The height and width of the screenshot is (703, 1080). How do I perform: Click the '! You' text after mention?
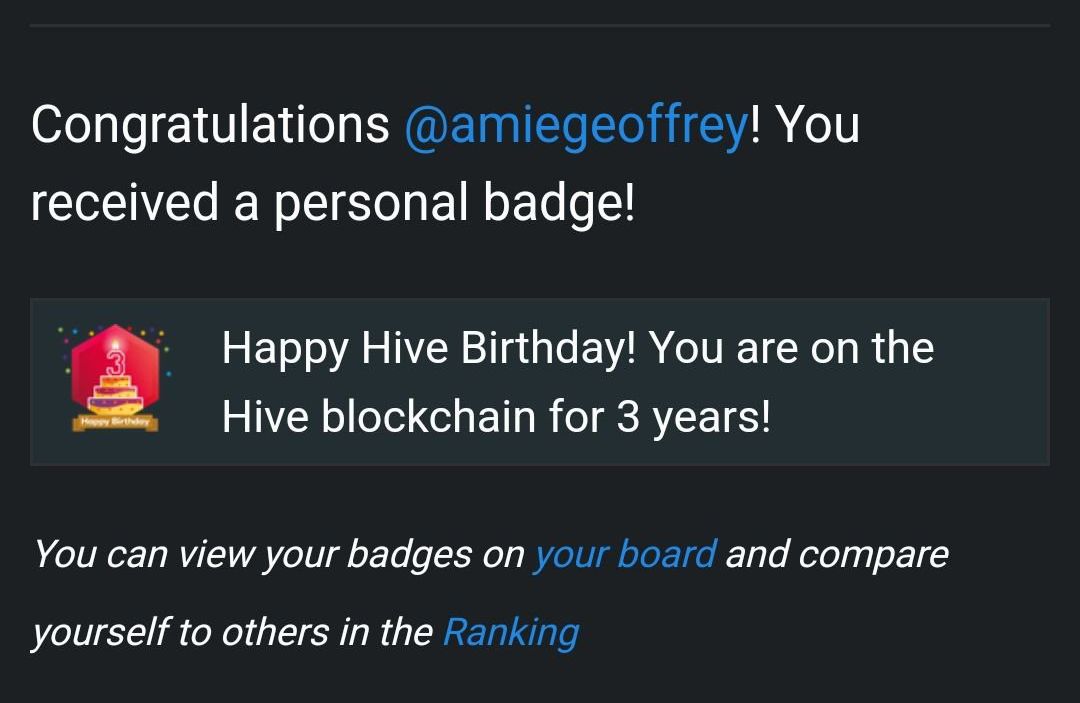[804, 126]
